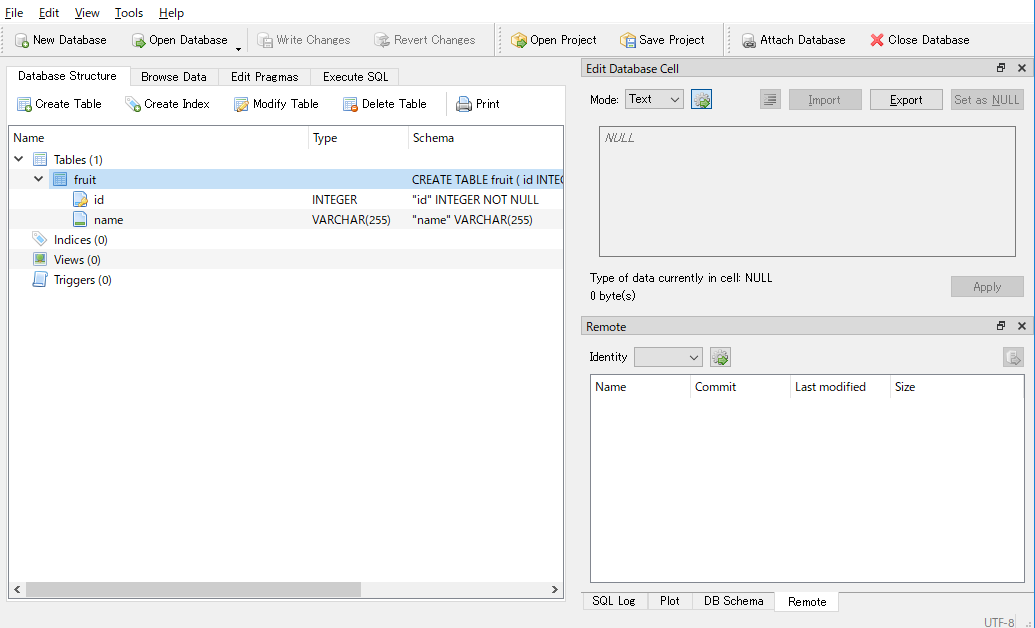
Task: Open the Tools menu
Action: point(128,13)
